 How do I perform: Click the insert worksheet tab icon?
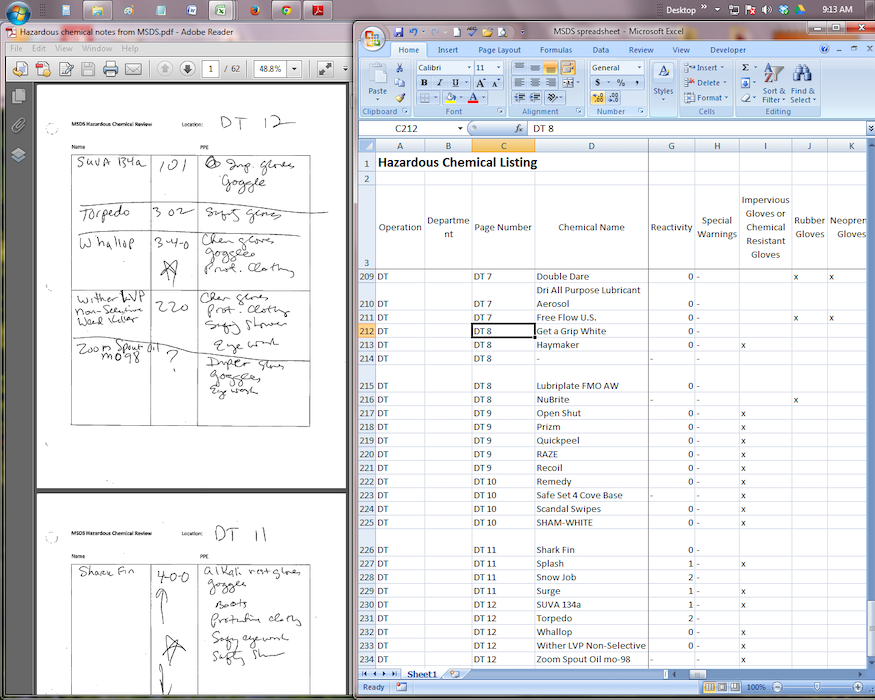[455, 674]
